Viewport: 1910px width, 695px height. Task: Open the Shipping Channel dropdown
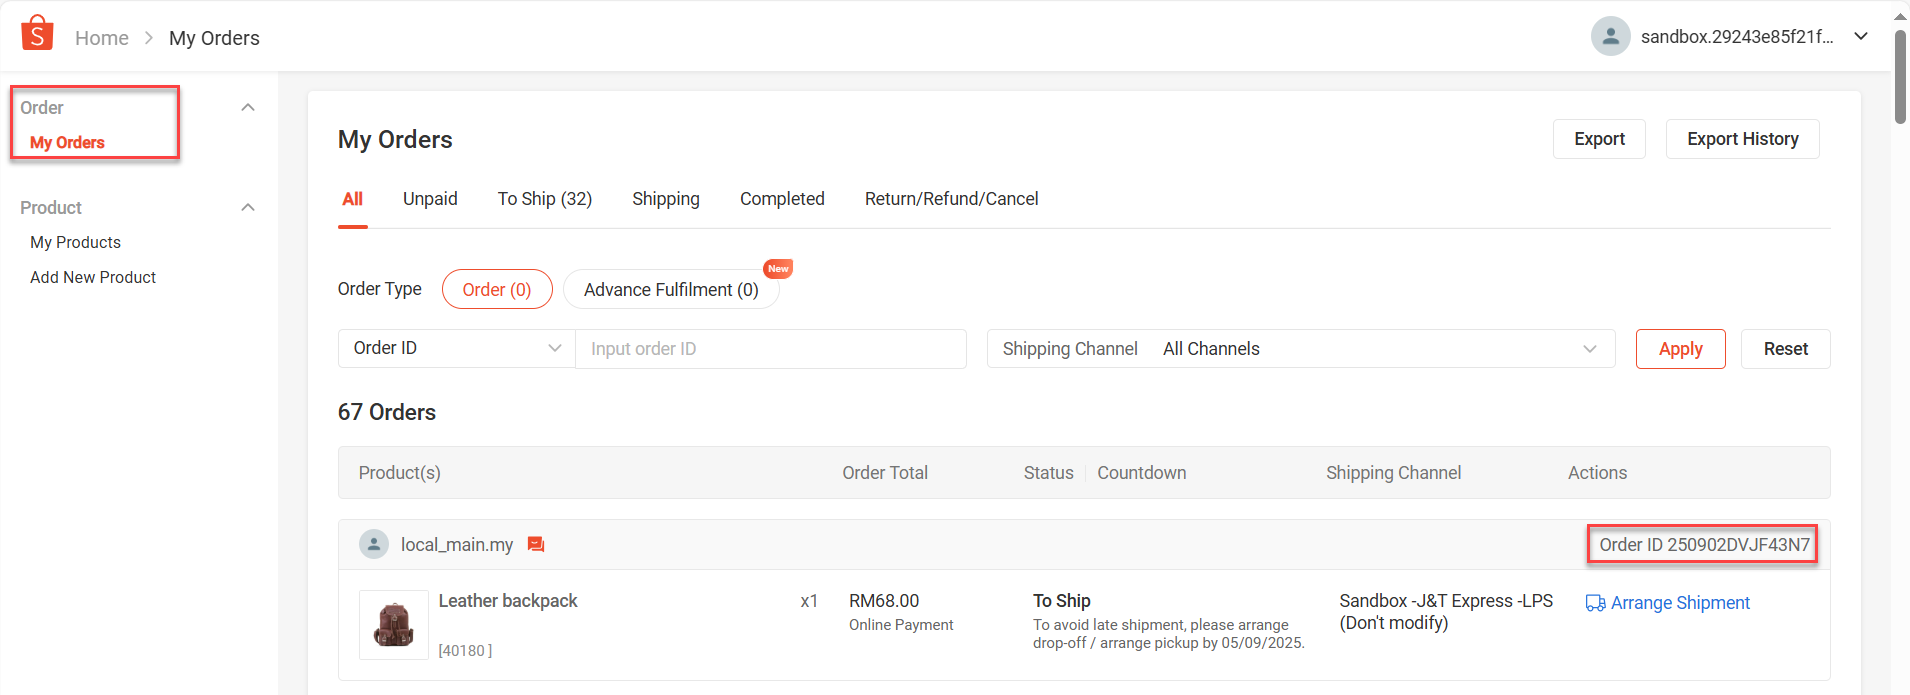click(x=1300, y=348)
